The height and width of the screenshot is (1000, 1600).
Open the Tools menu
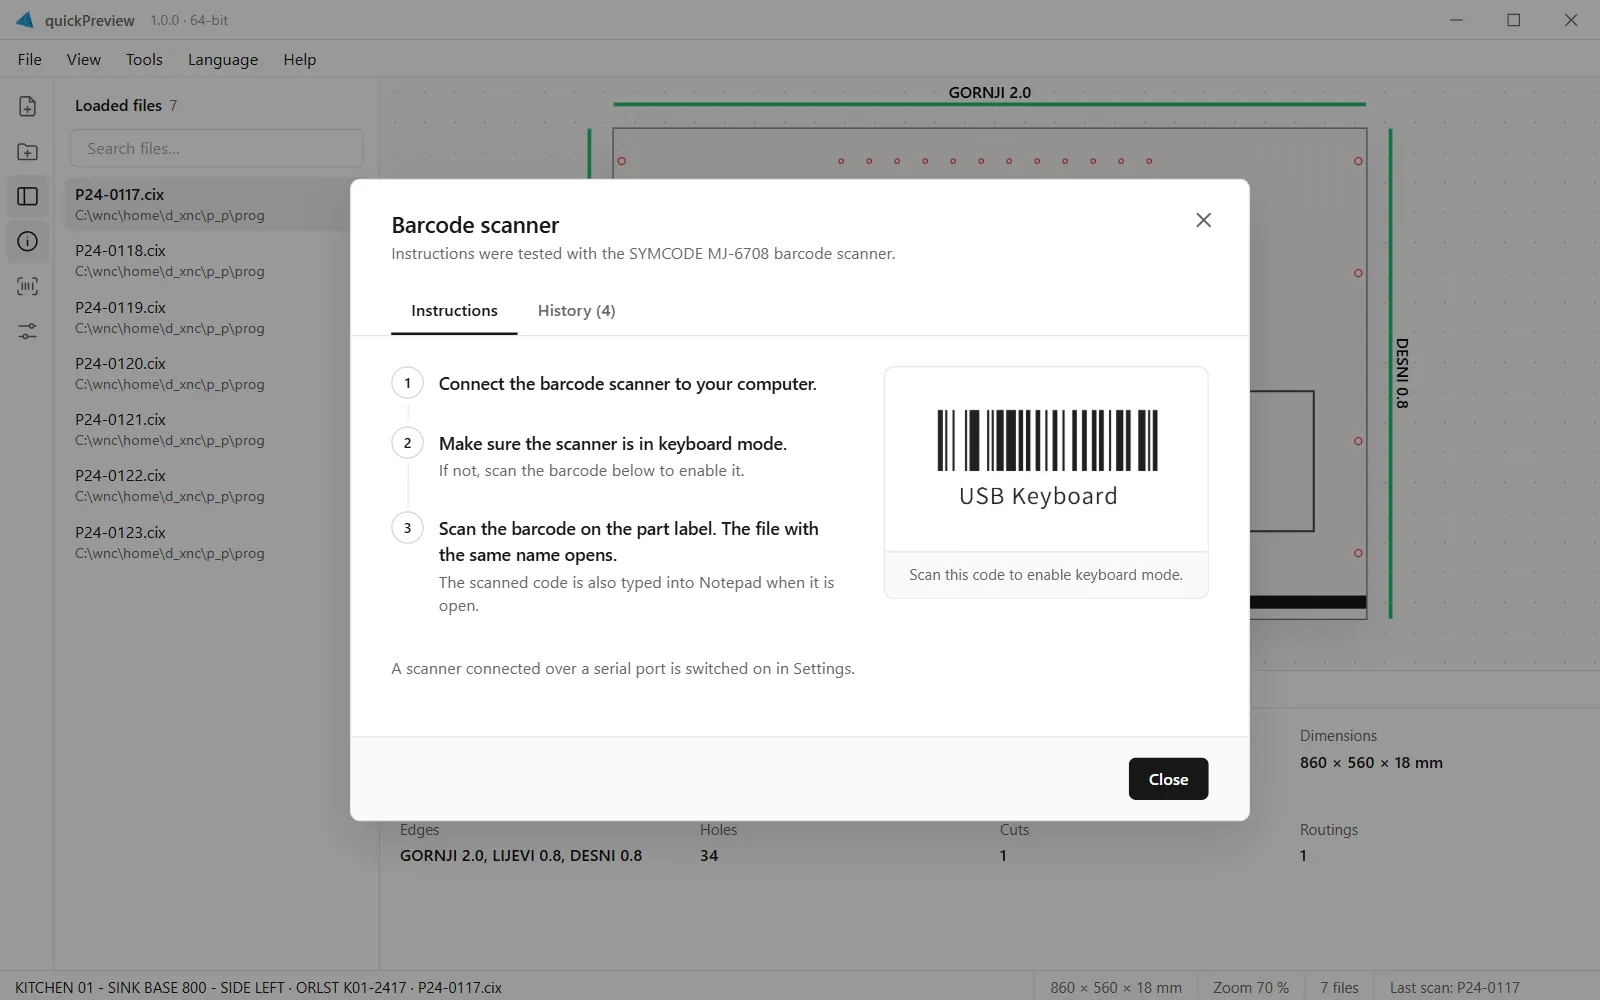pyautogui.click(x=144, y=60)
